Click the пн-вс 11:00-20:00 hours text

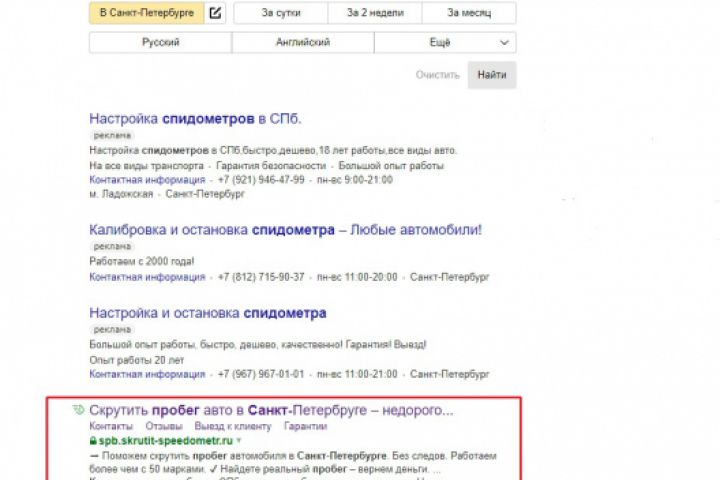(357, 277)
